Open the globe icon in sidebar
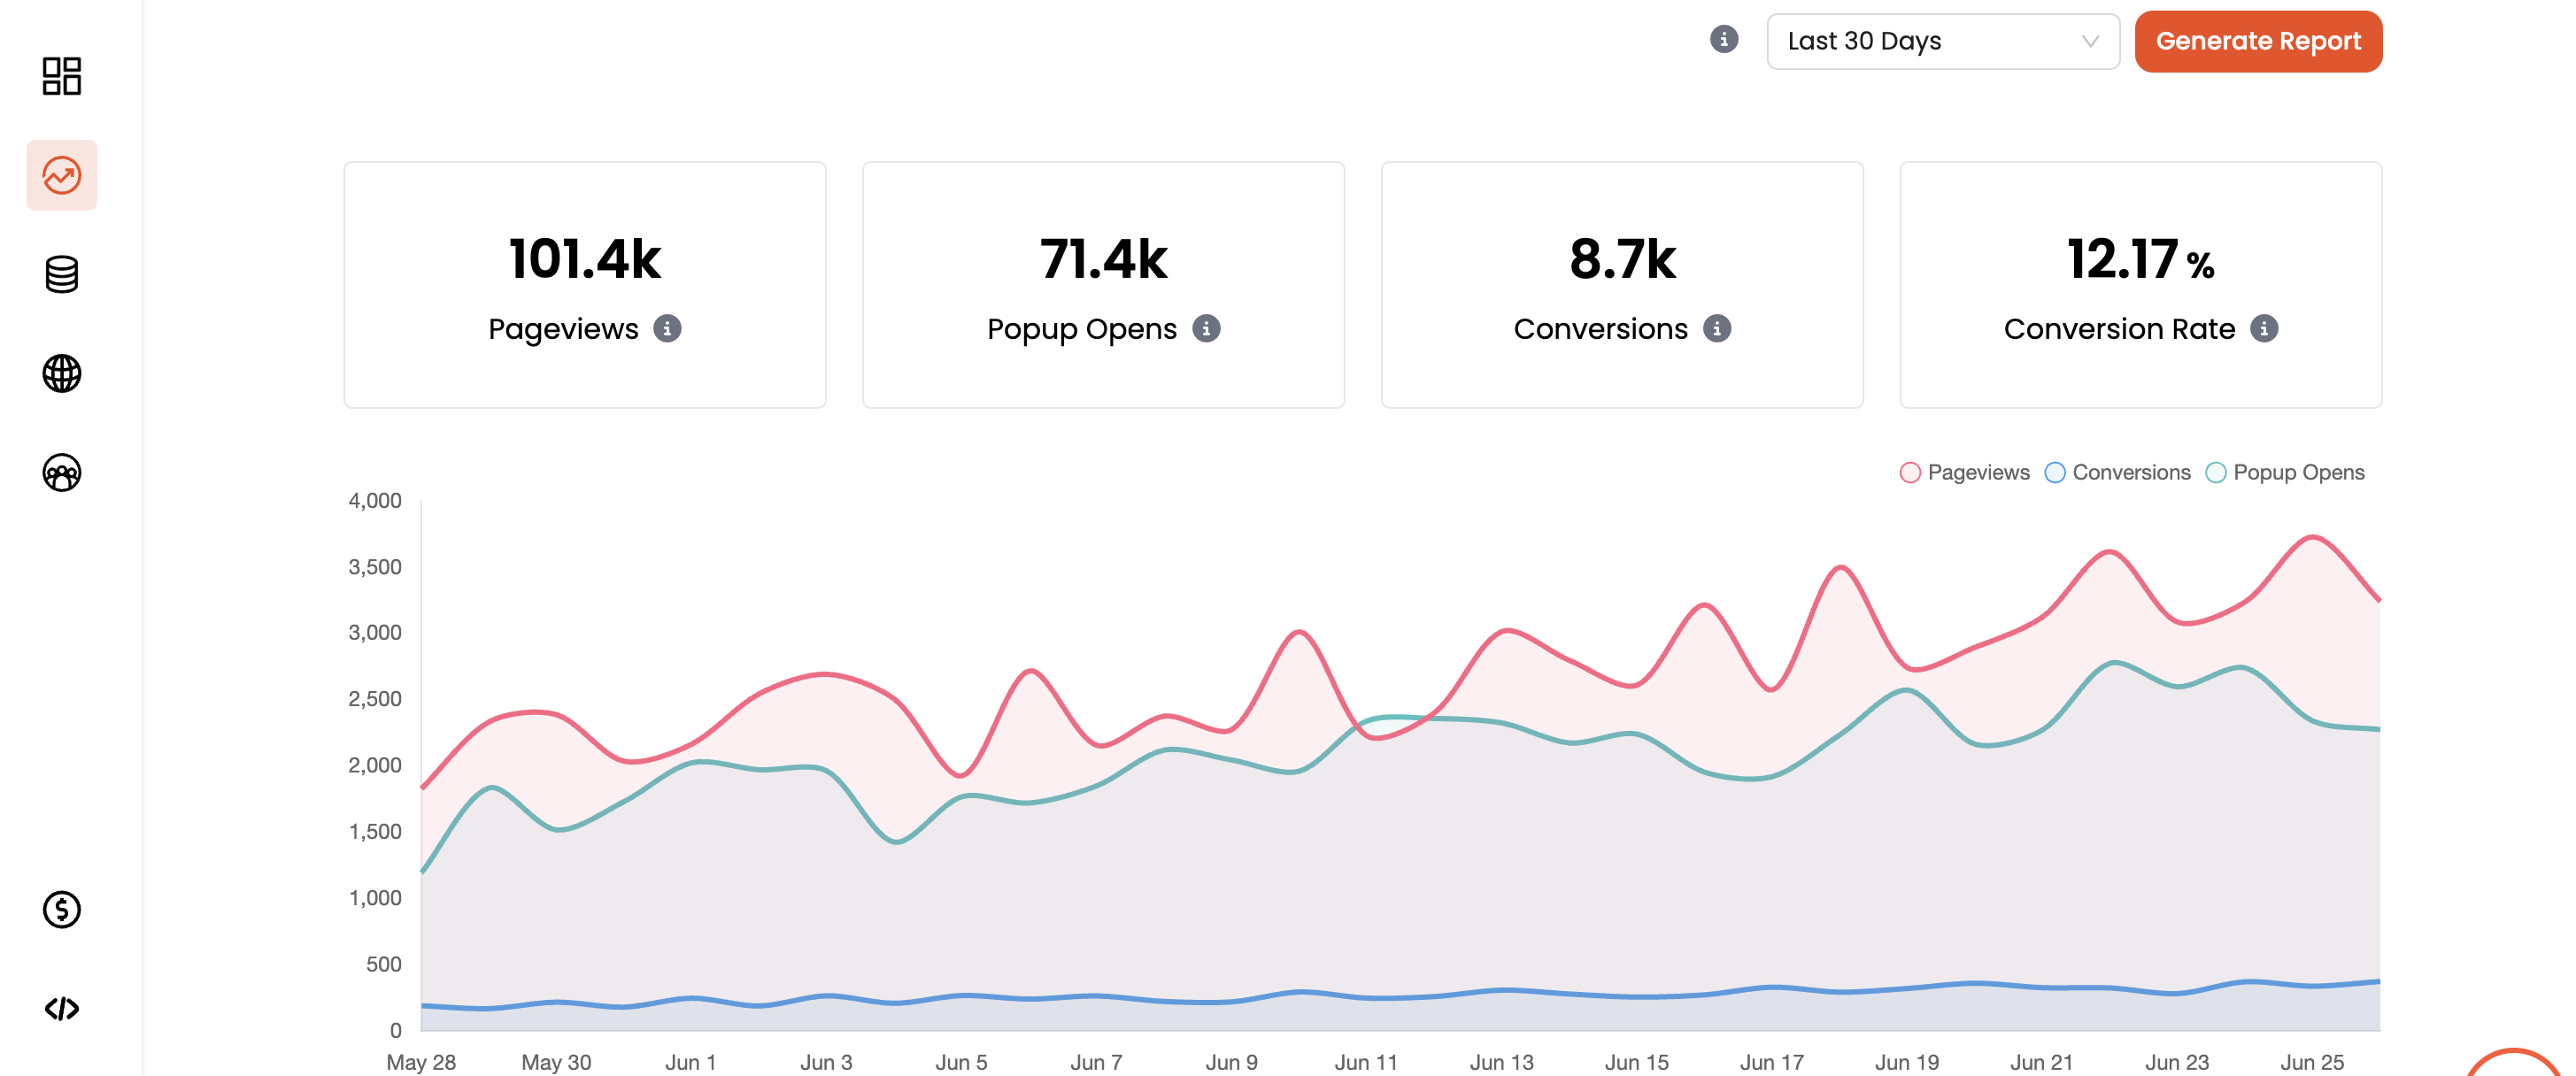This screenshot has width=2576, height=1076. pyautogui.click(x=62, y=373)
